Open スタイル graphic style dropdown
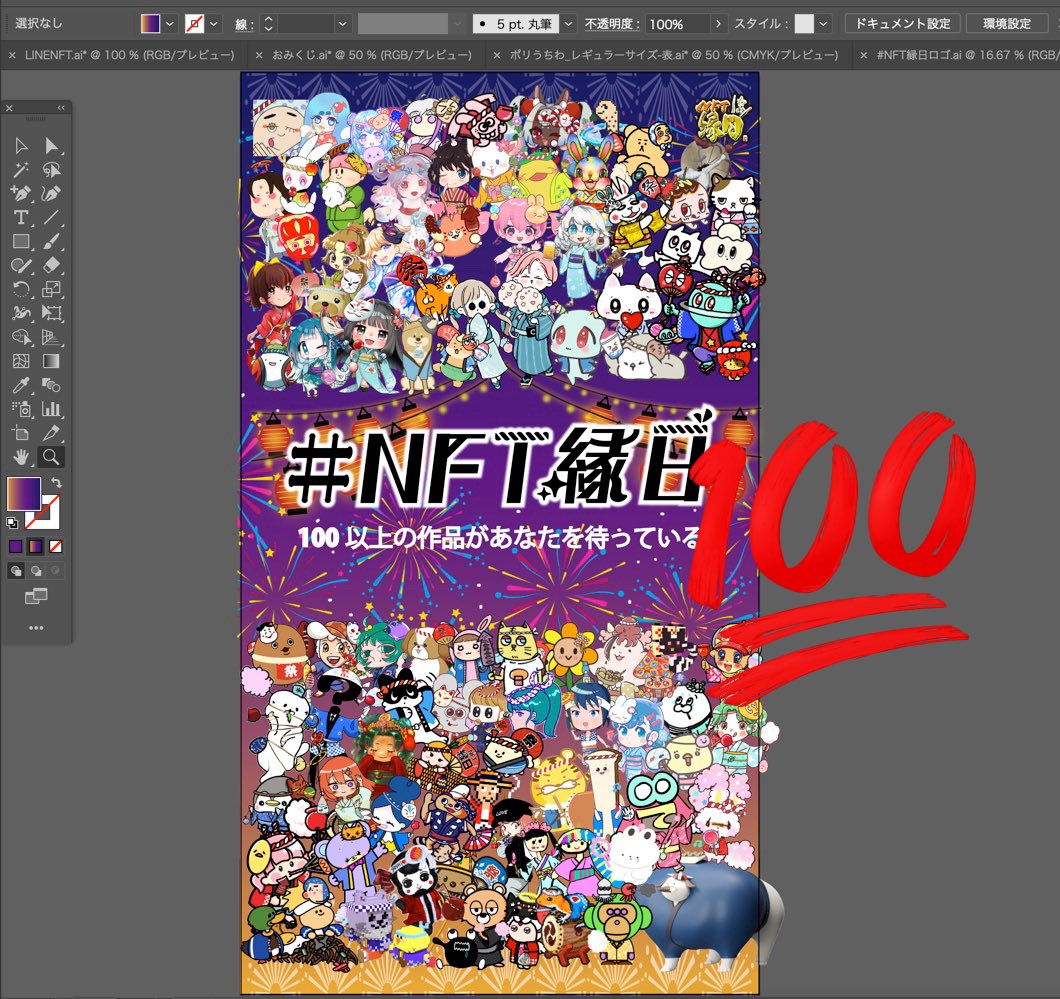Viewport: 1060px width, 999px height. [823, 24]
